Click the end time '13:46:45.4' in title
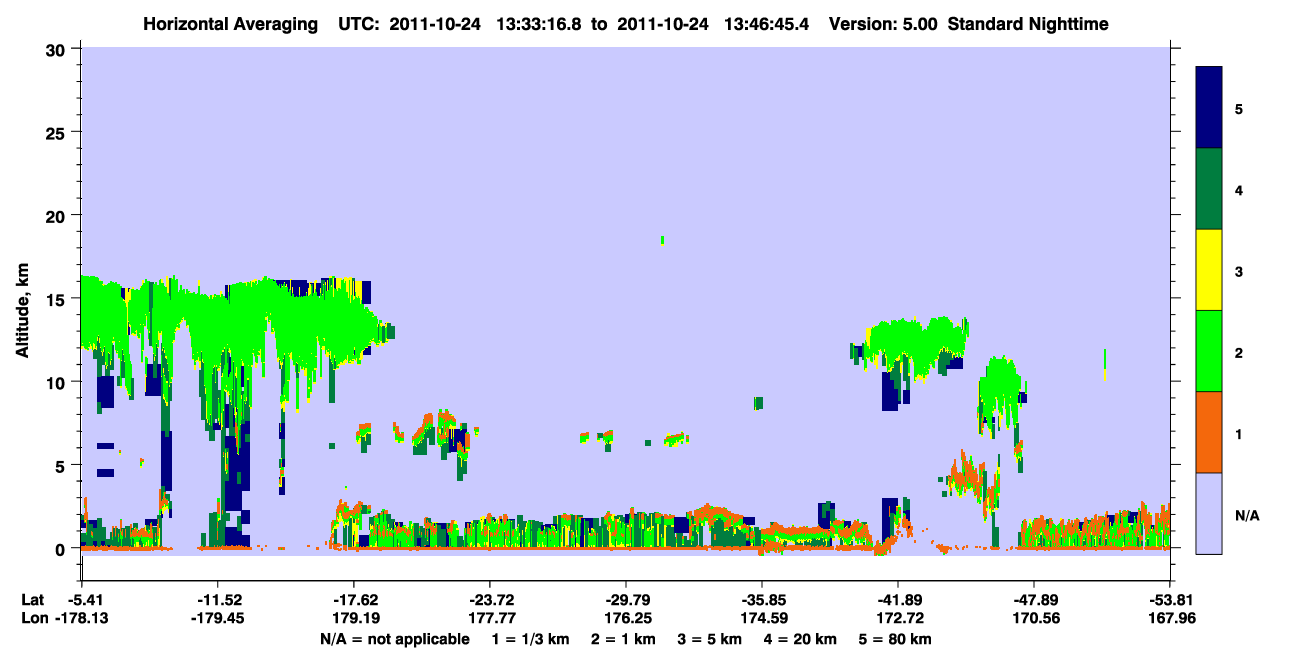 tap(765, 24)
